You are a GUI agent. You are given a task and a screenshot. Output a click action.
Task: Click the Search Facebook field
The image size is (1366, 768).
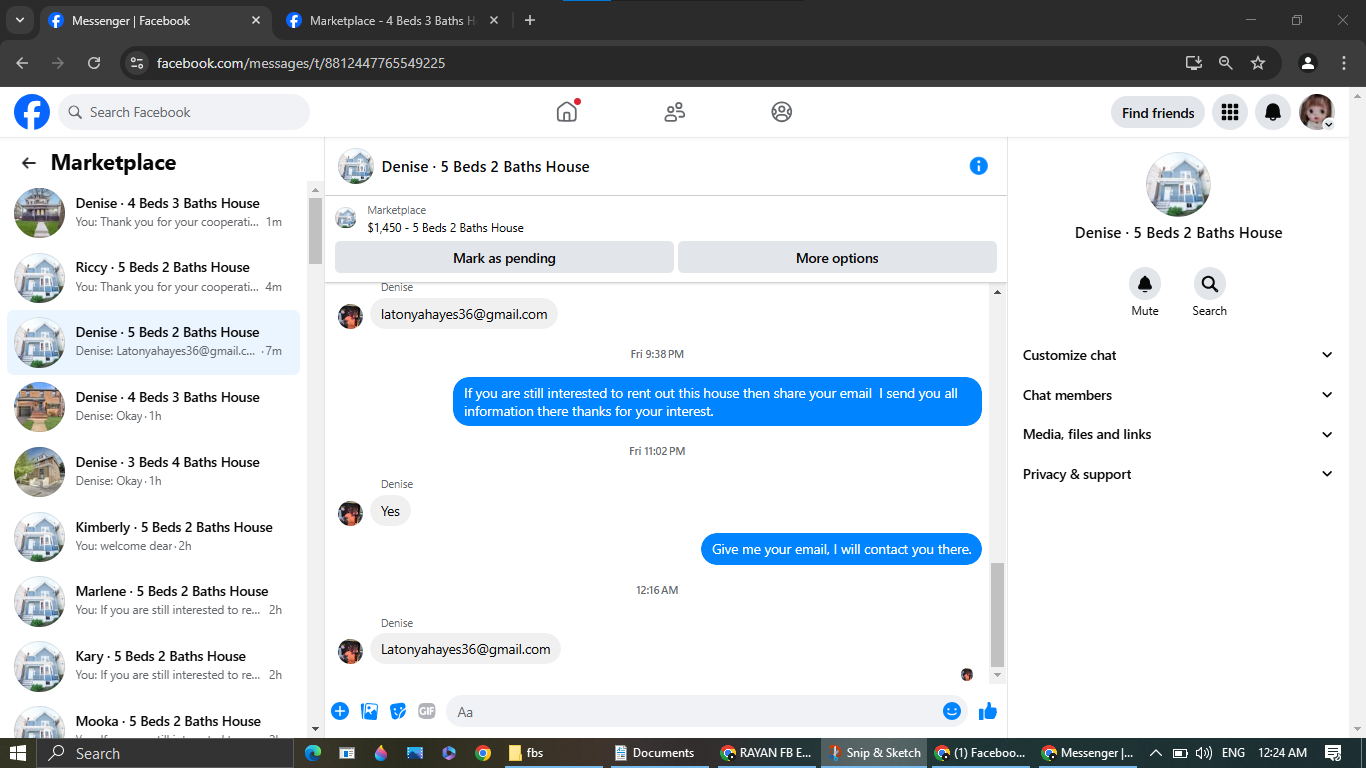[x=184, y=112]
